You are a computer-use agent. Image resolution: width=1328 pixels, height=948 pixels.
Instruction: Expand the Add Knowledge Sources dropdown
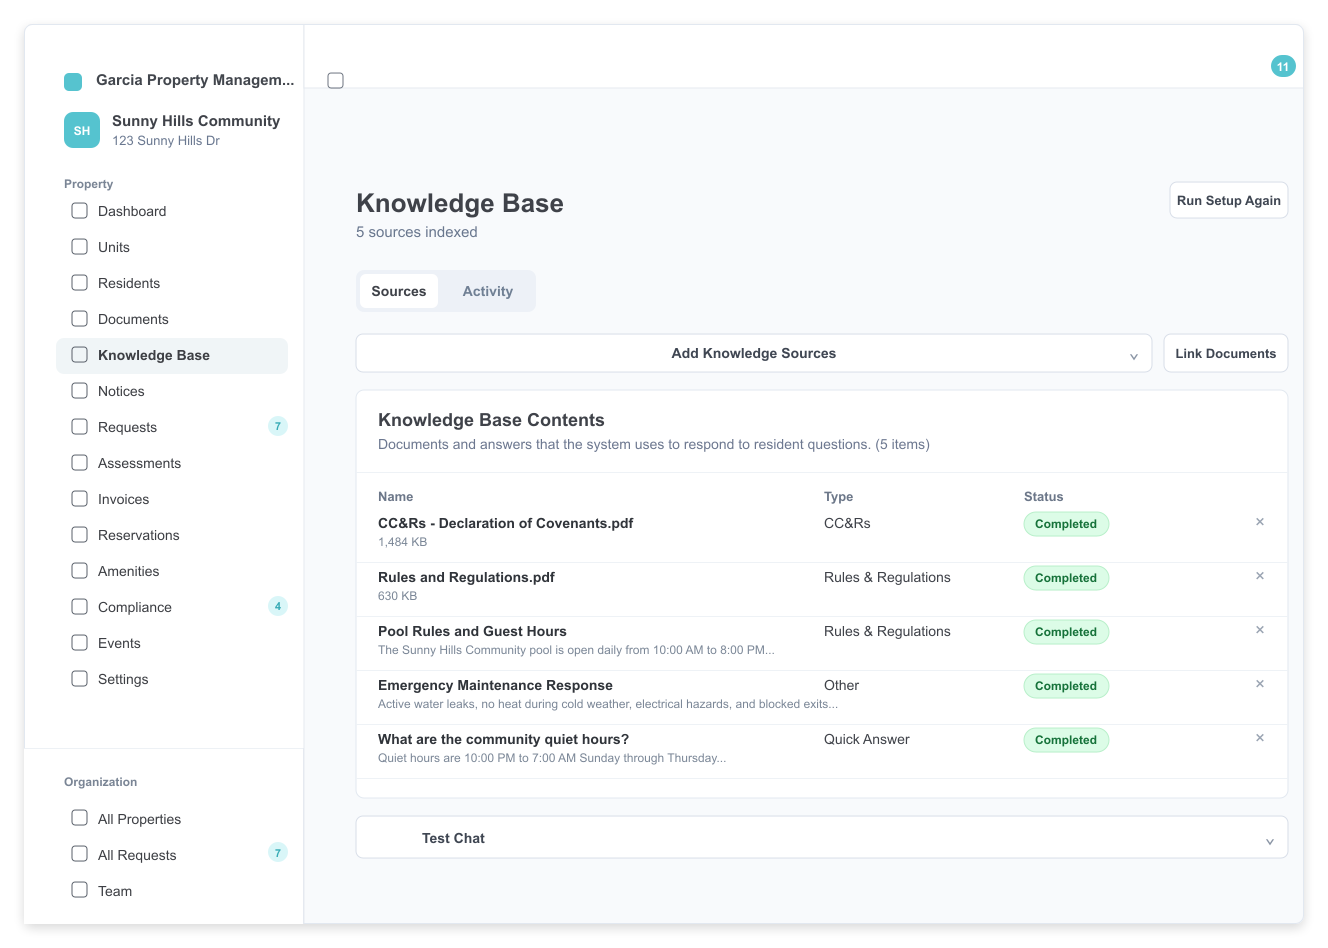(x=754, y=353)
